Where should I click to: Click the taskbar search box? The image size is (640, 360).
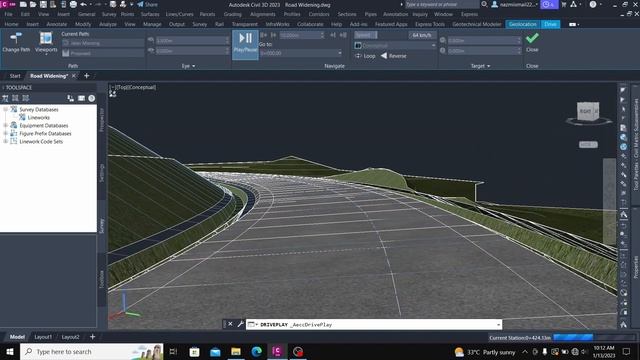pos(92,351)
